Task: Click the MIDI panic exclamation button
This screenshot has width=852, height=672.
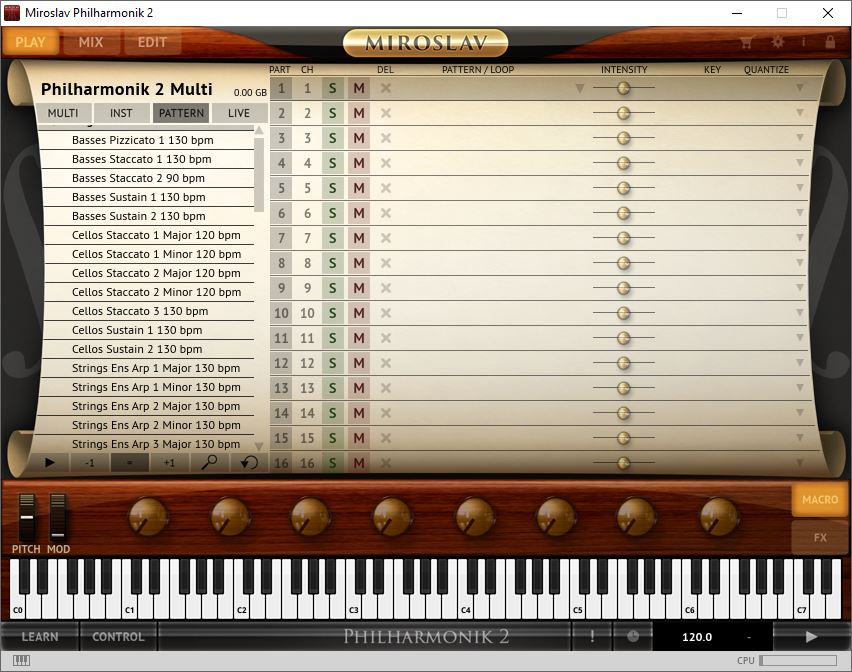Action: pyautogui.click(x=592, y=636)
